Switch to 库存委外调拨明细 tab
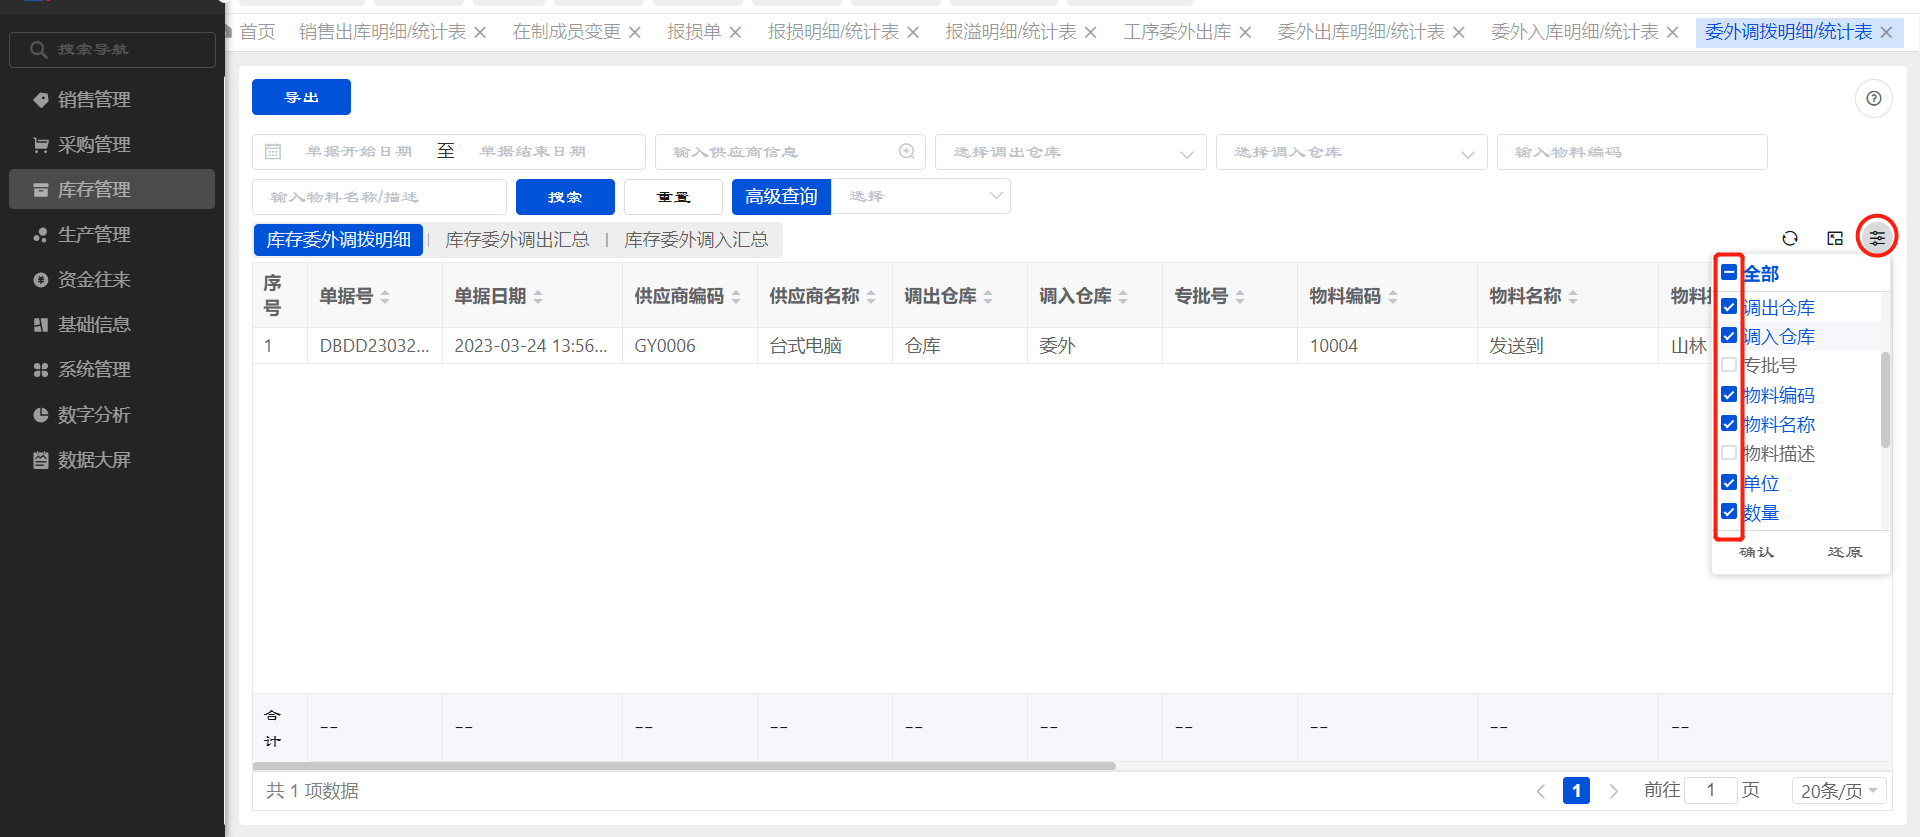1920x837 pixels. click(x=338, y=240)
